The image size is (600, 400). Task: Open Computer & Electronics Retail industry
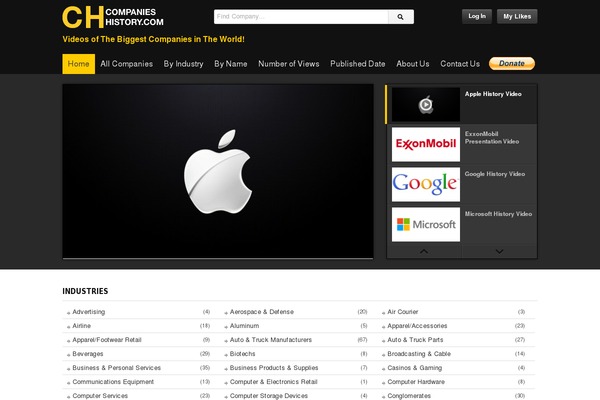273,382
